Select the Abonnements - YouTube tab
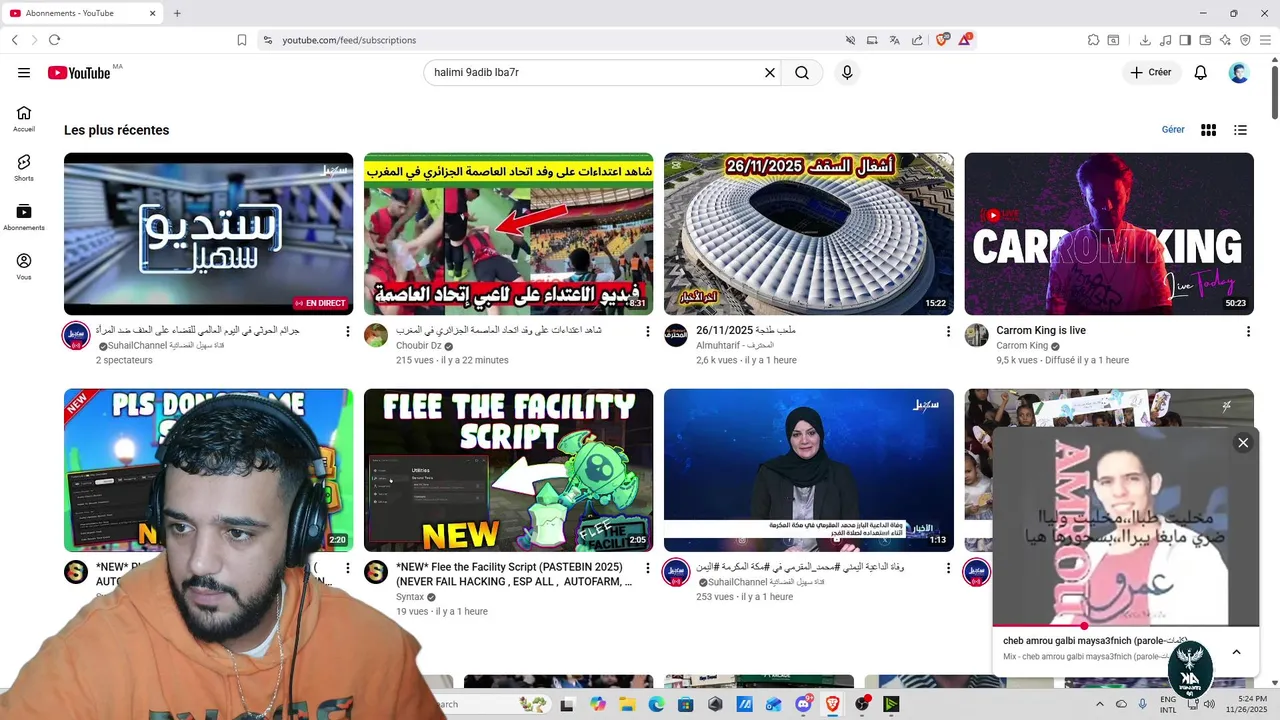The image size is (1280, 720). coord(82,13)
